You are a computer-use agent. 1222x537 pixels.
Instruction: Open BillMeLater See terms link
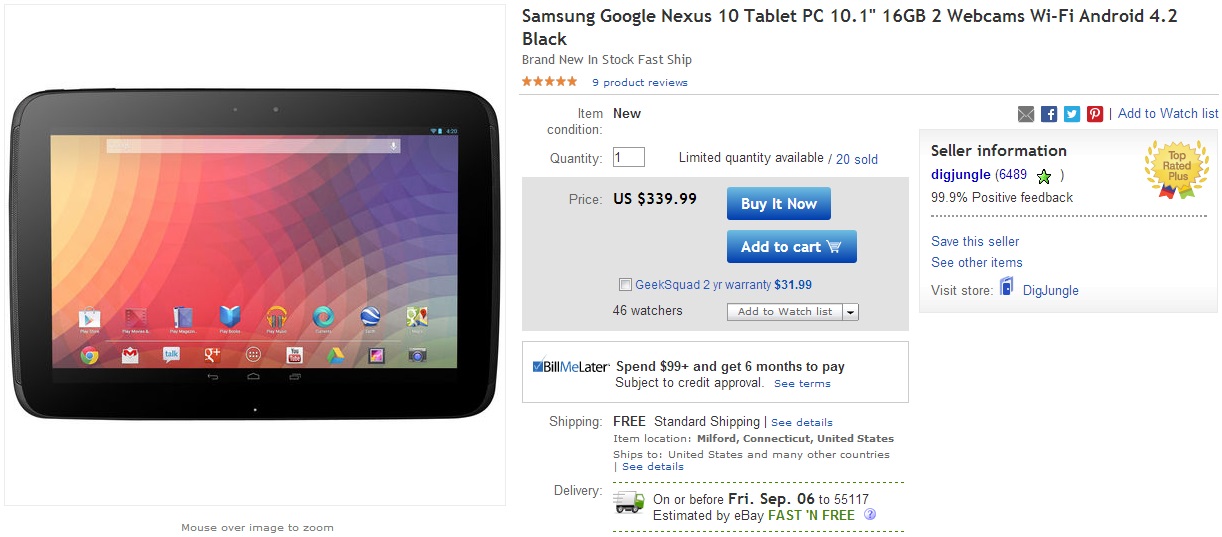[x=802, y=384]
